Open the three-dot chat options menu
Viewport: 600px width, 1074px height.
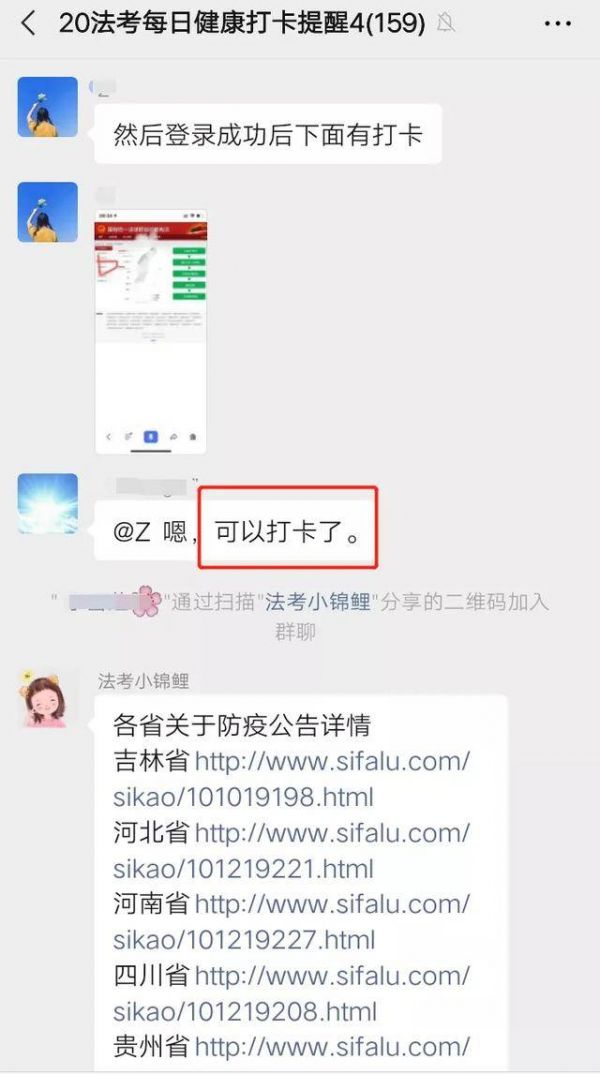point(558,24)
